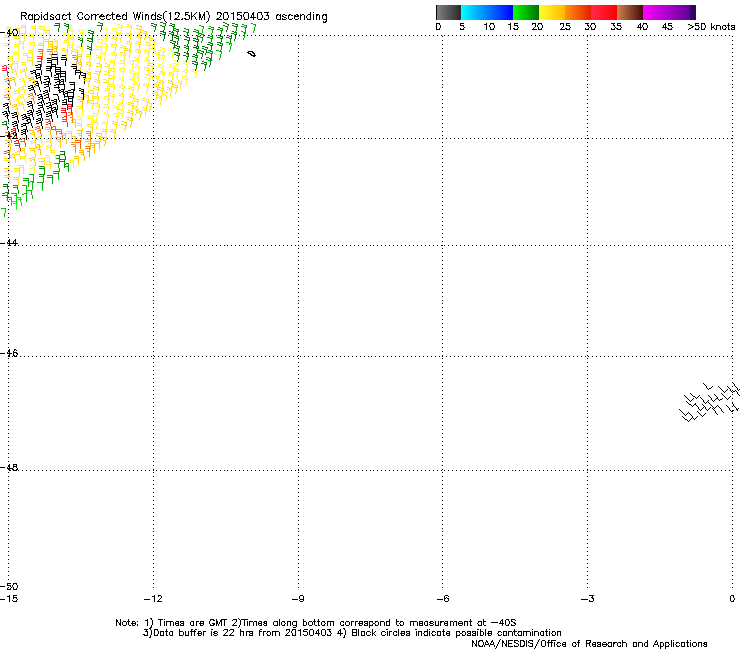Click the gray 0–5 knots color bar segment
The width and height of the screenshot is (740, 650).
tap(448, 12)
